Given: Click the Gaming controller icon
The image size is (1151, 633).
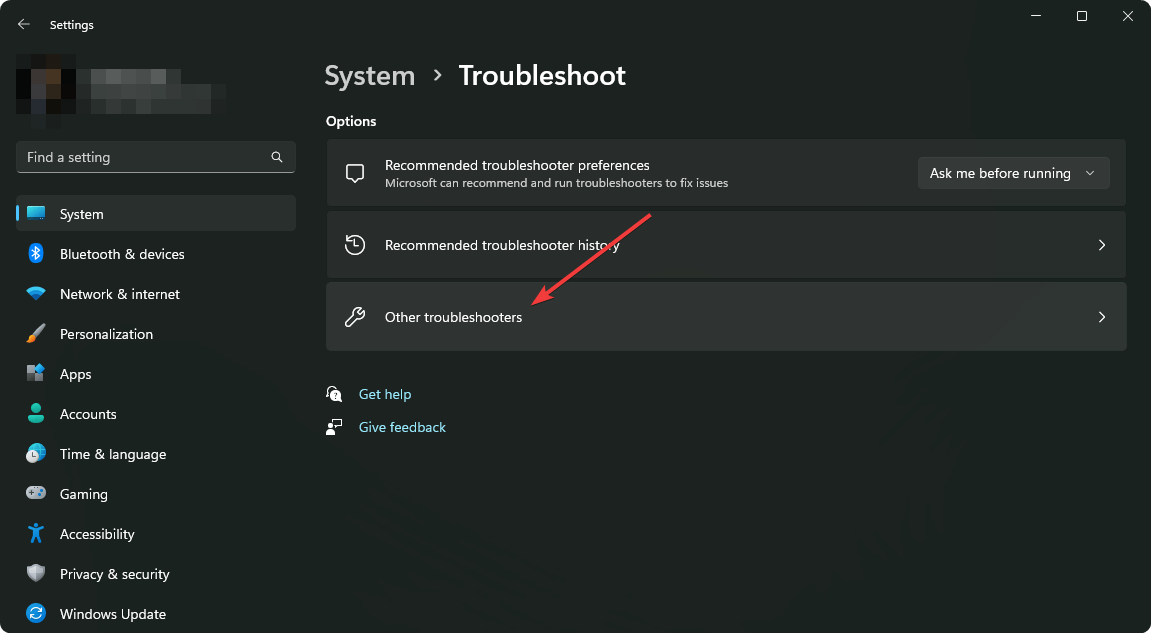Looking at the screenshot, I should (36, 494).
